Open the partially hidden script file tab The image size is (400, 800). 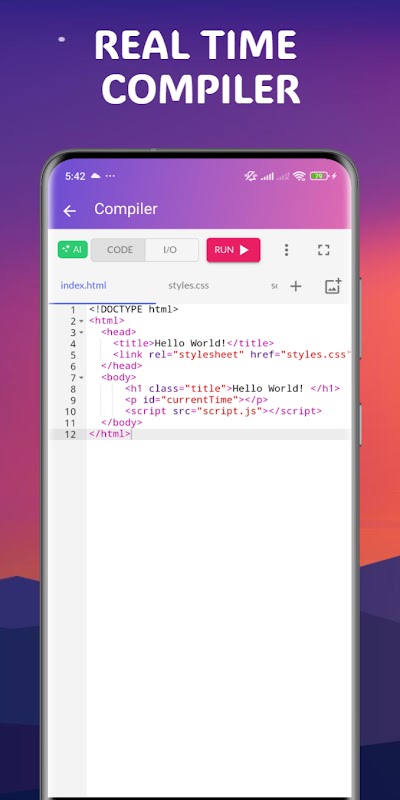(x=274, y=286)
